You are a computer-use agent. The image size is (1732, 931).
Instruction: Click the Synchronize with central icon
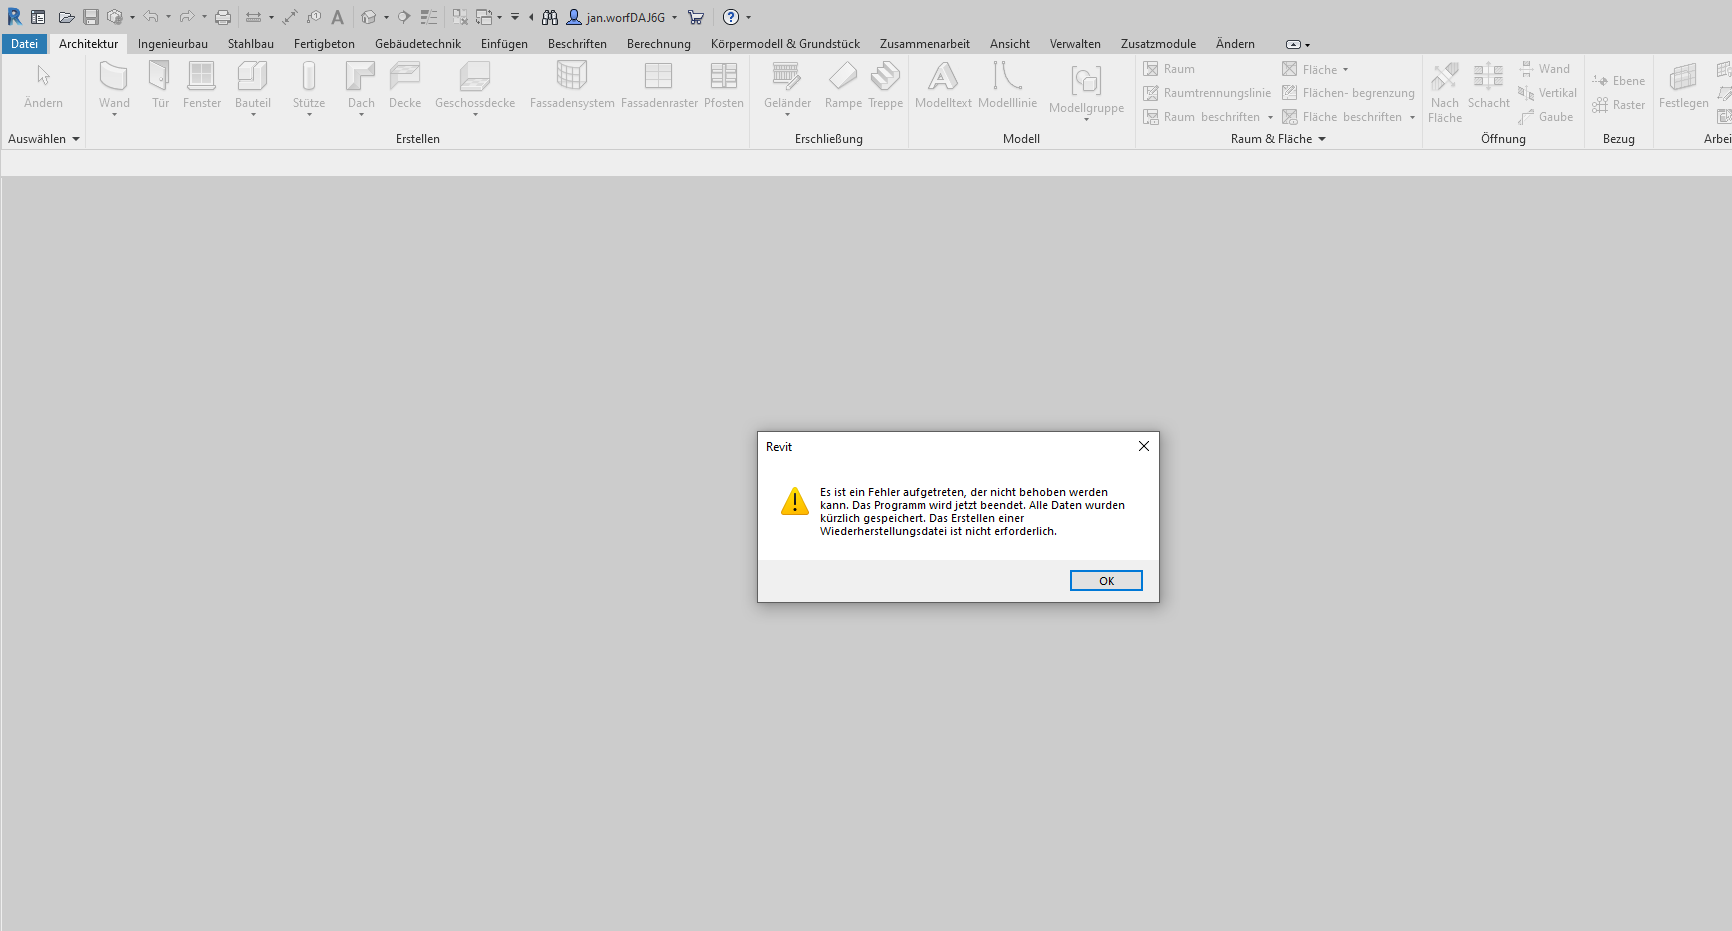tap(115, 17)
